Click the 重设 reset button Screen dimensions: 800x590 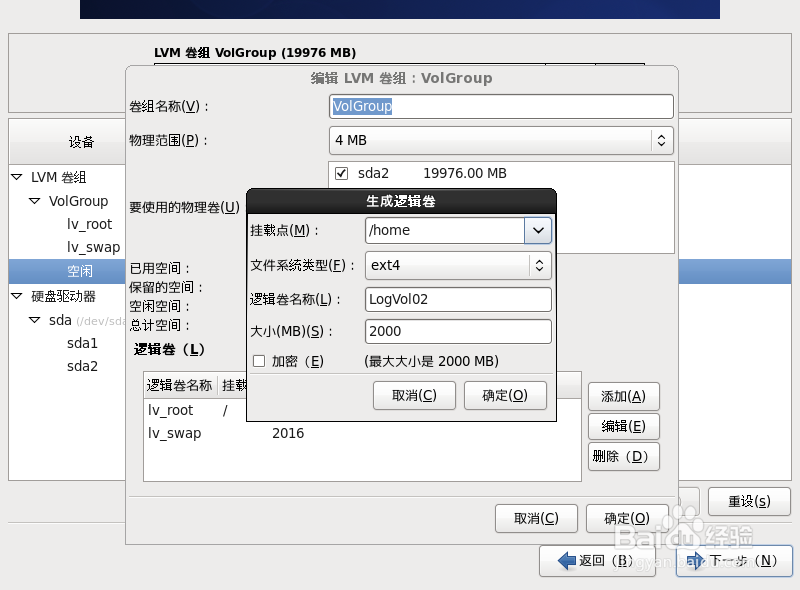[x=749, y=502]
